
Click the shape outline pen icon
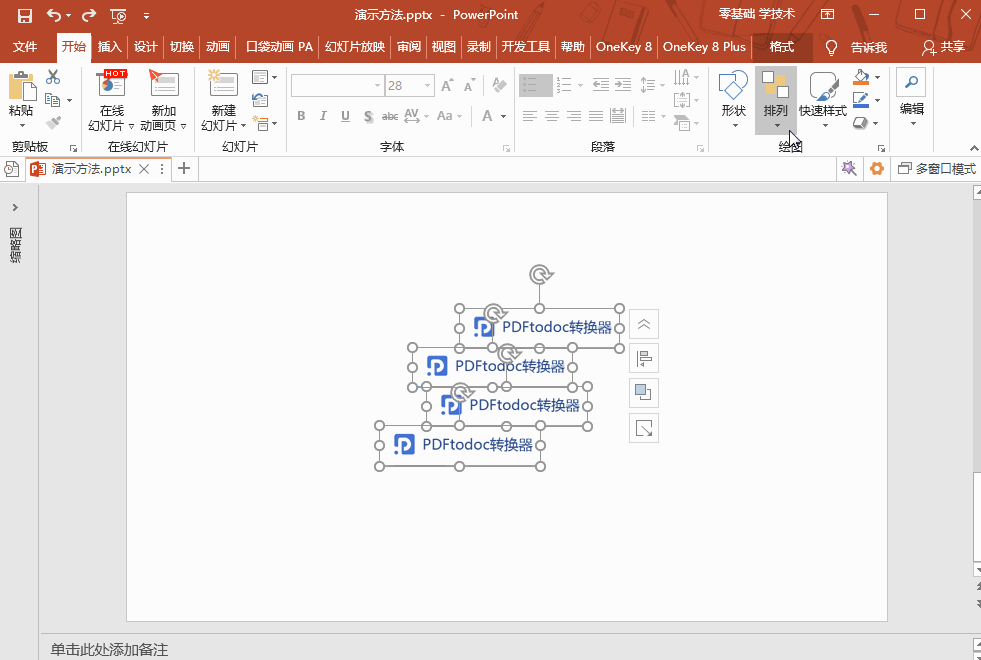click(861, 100)
